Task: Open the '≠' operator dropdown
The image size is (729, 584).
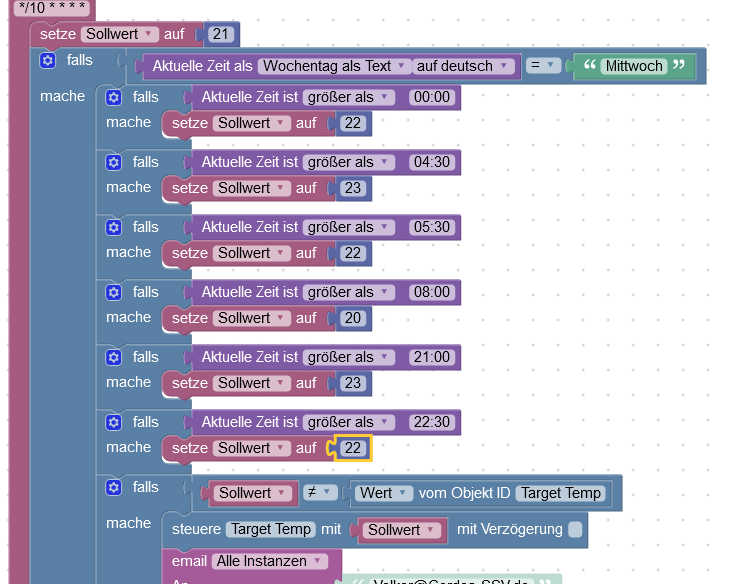Action: tap(320, 492)
